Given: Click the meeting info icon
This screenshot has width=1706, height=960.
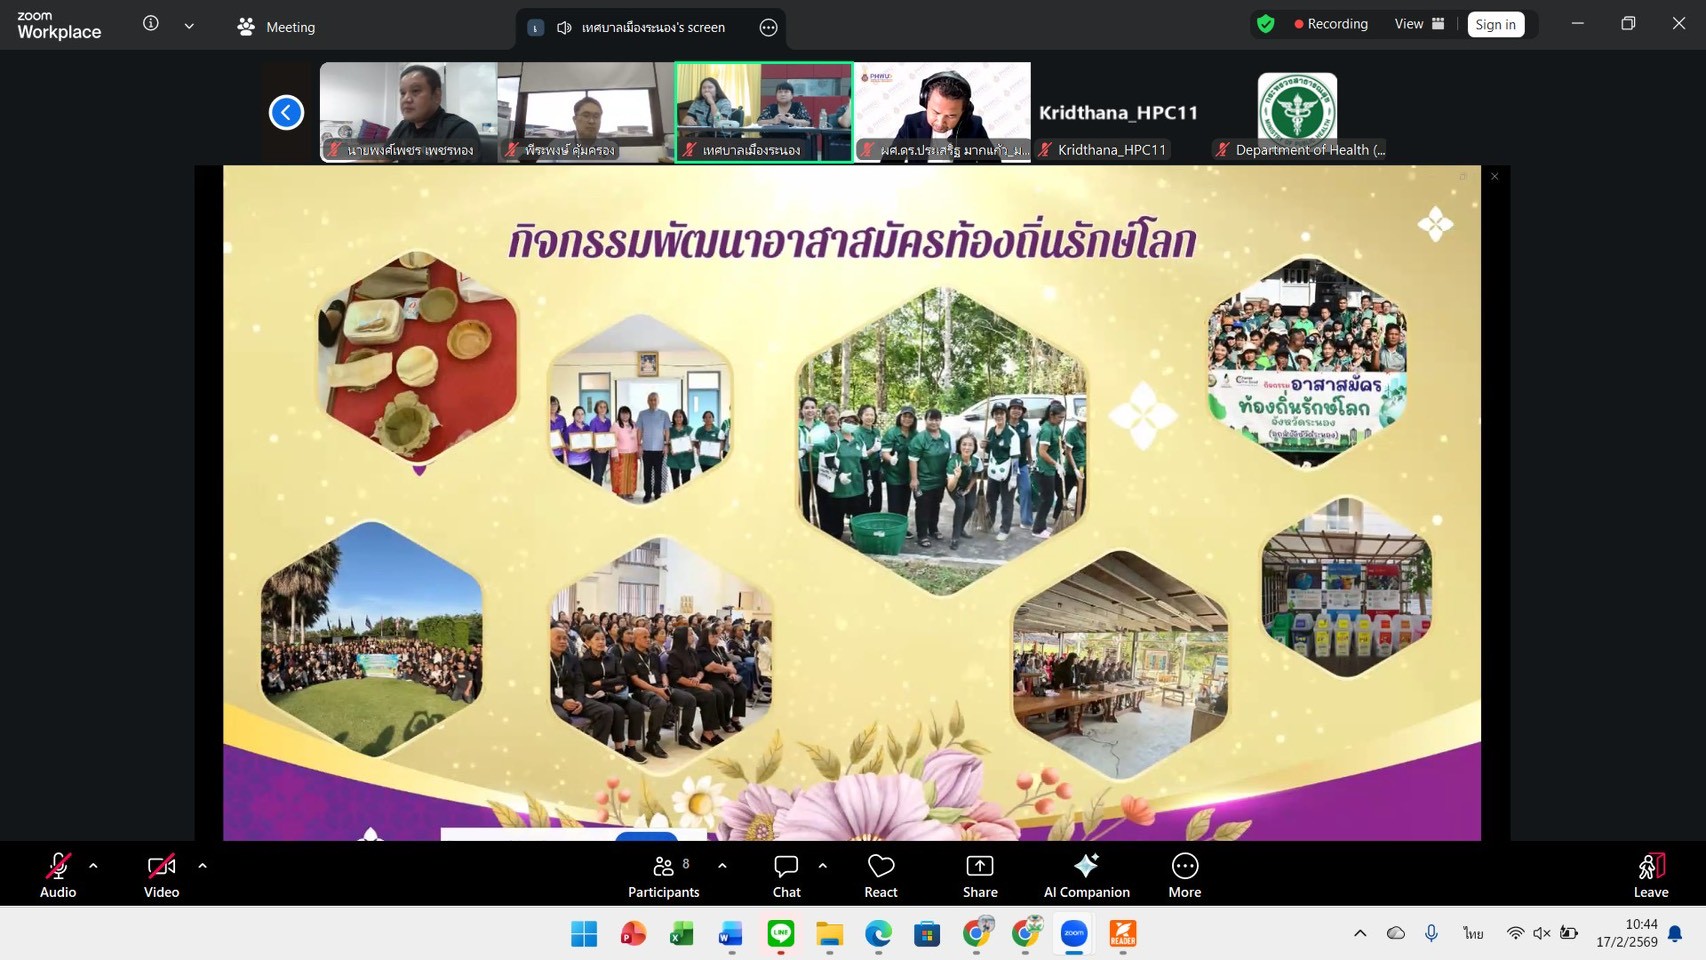Looking at the screenshot, I should coord(151,24).
